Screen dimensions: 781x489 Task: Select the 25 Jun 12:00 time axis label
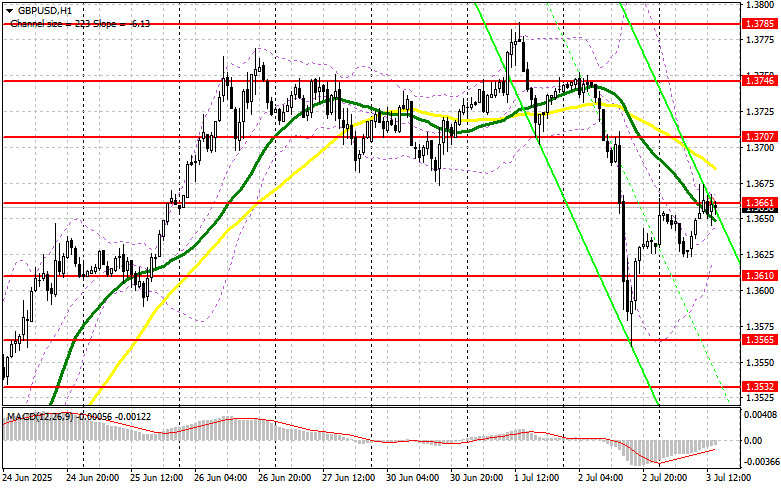pos(157,478)
